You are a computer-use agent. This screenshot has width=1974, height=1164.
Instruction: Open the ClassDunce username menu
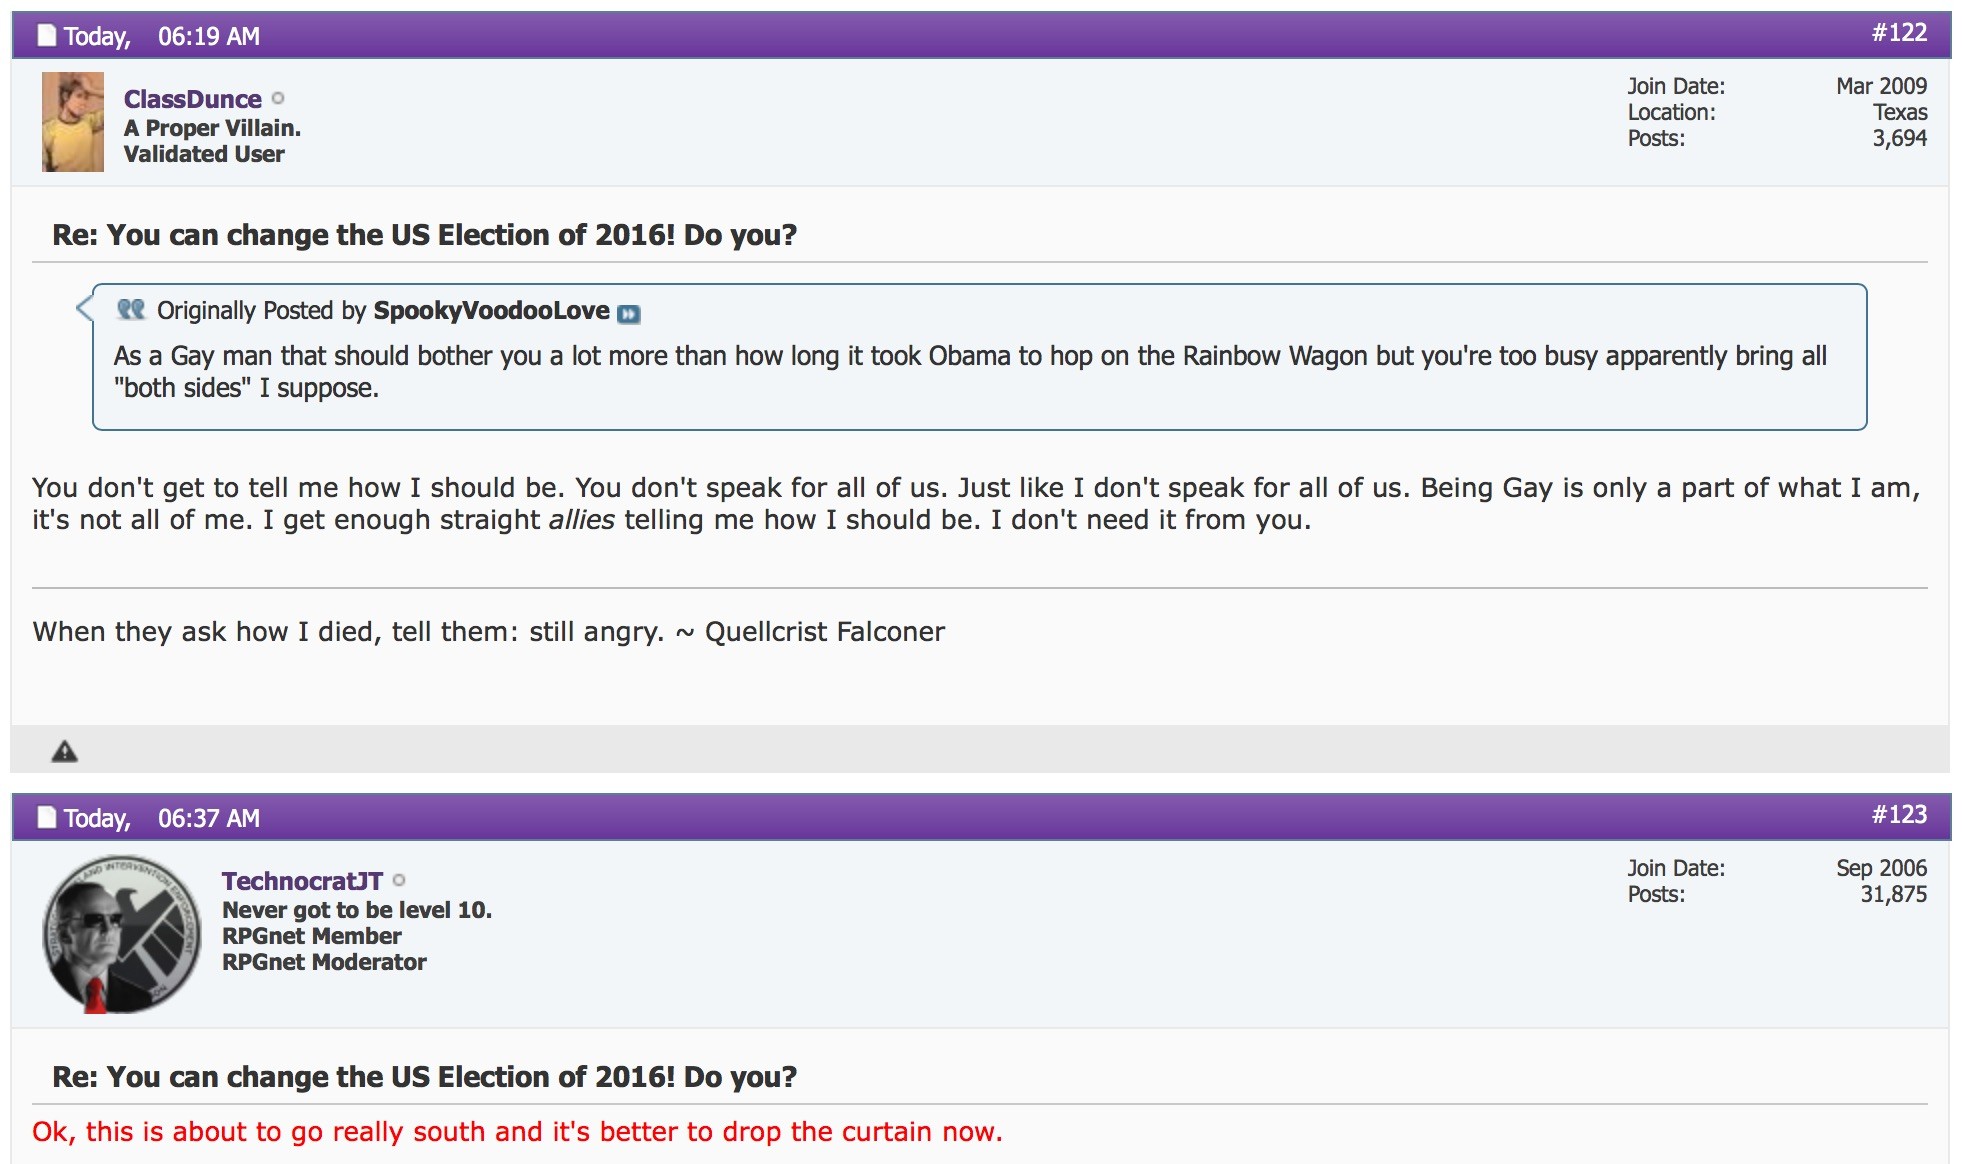193,99
